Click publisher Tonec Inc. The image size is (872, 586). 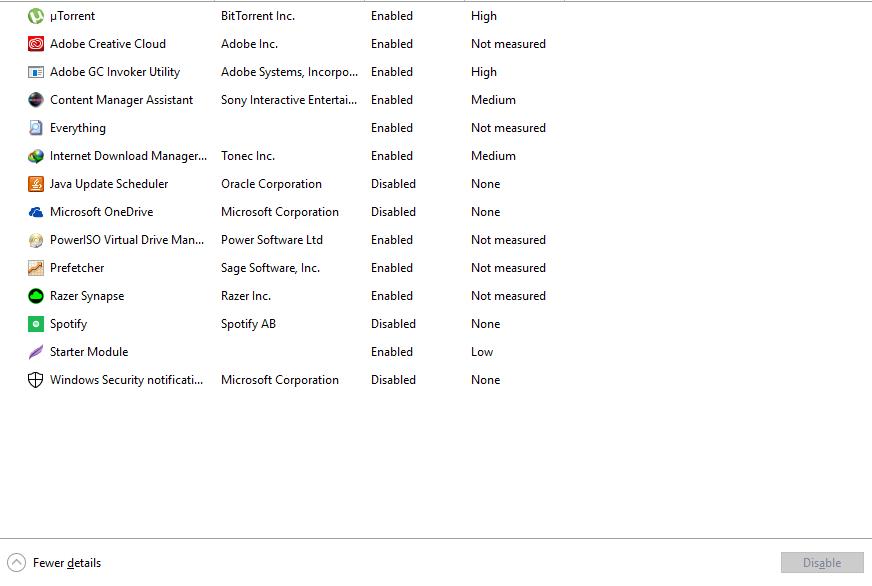tap(248, 156)
